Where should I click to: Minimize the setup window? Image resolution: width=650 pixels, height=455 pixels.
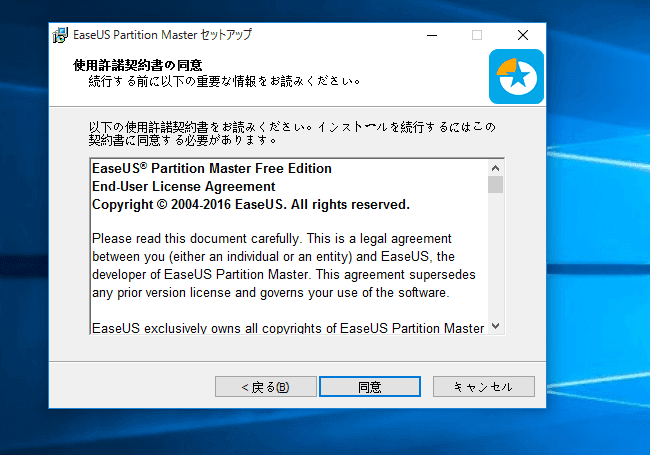click(x=432, y=35)
